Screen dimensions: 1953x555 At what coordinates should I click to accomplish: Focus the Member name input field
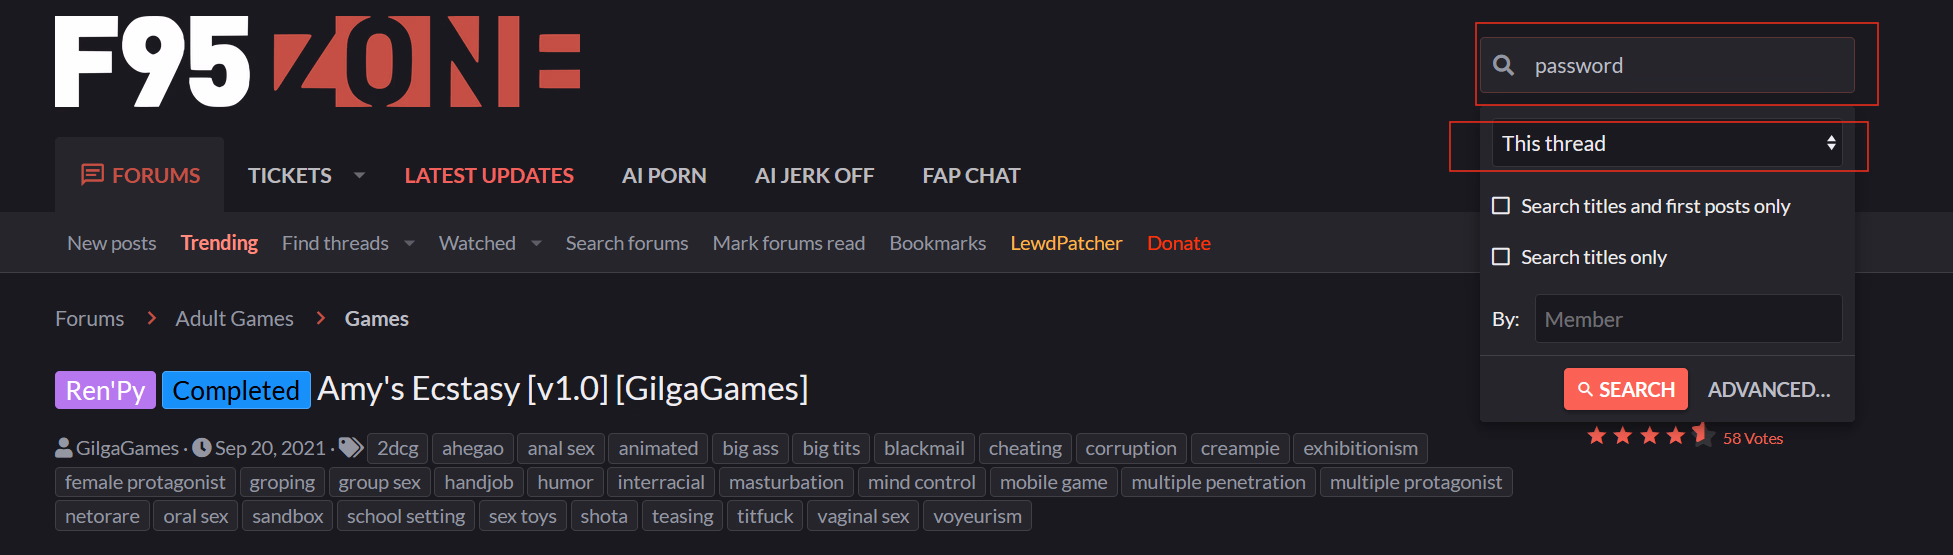click(x=1688, y=319)
